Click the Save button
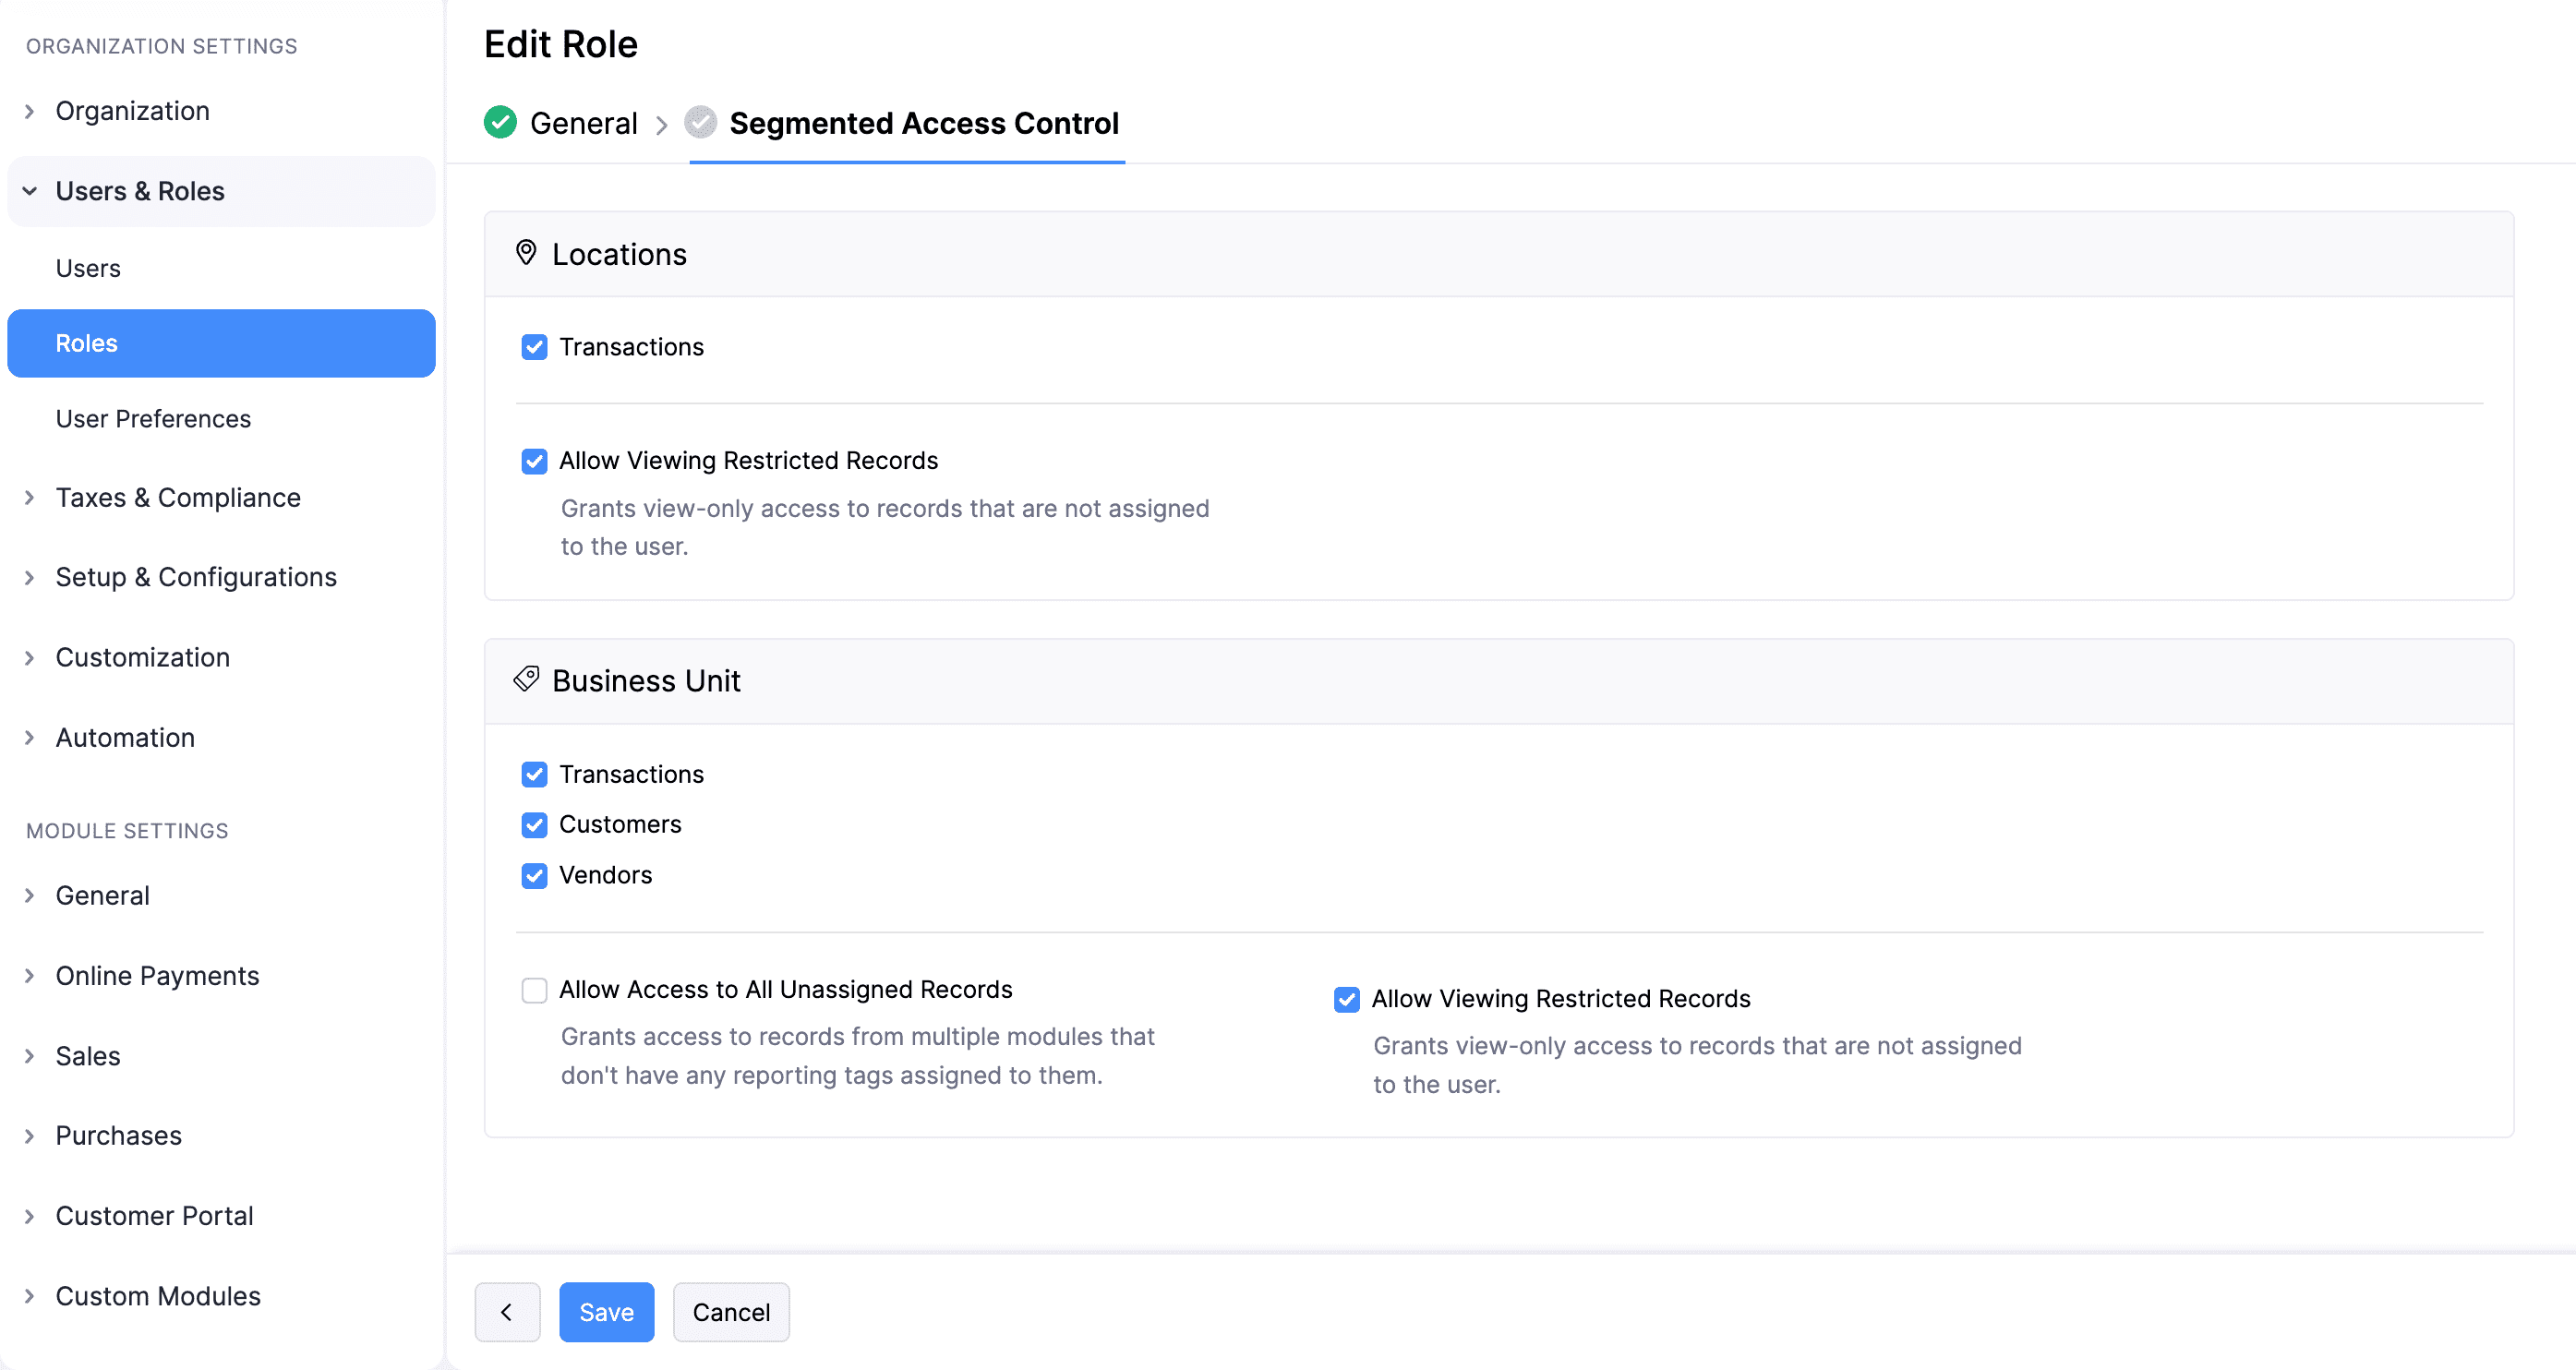The image size is (2576, 1370). tap(606, 1311)
